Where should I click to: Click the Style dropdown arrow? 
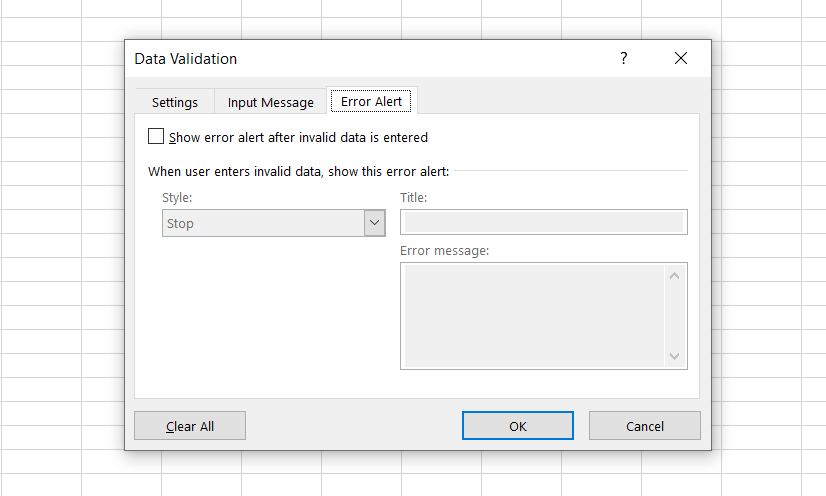click(375, 223)
